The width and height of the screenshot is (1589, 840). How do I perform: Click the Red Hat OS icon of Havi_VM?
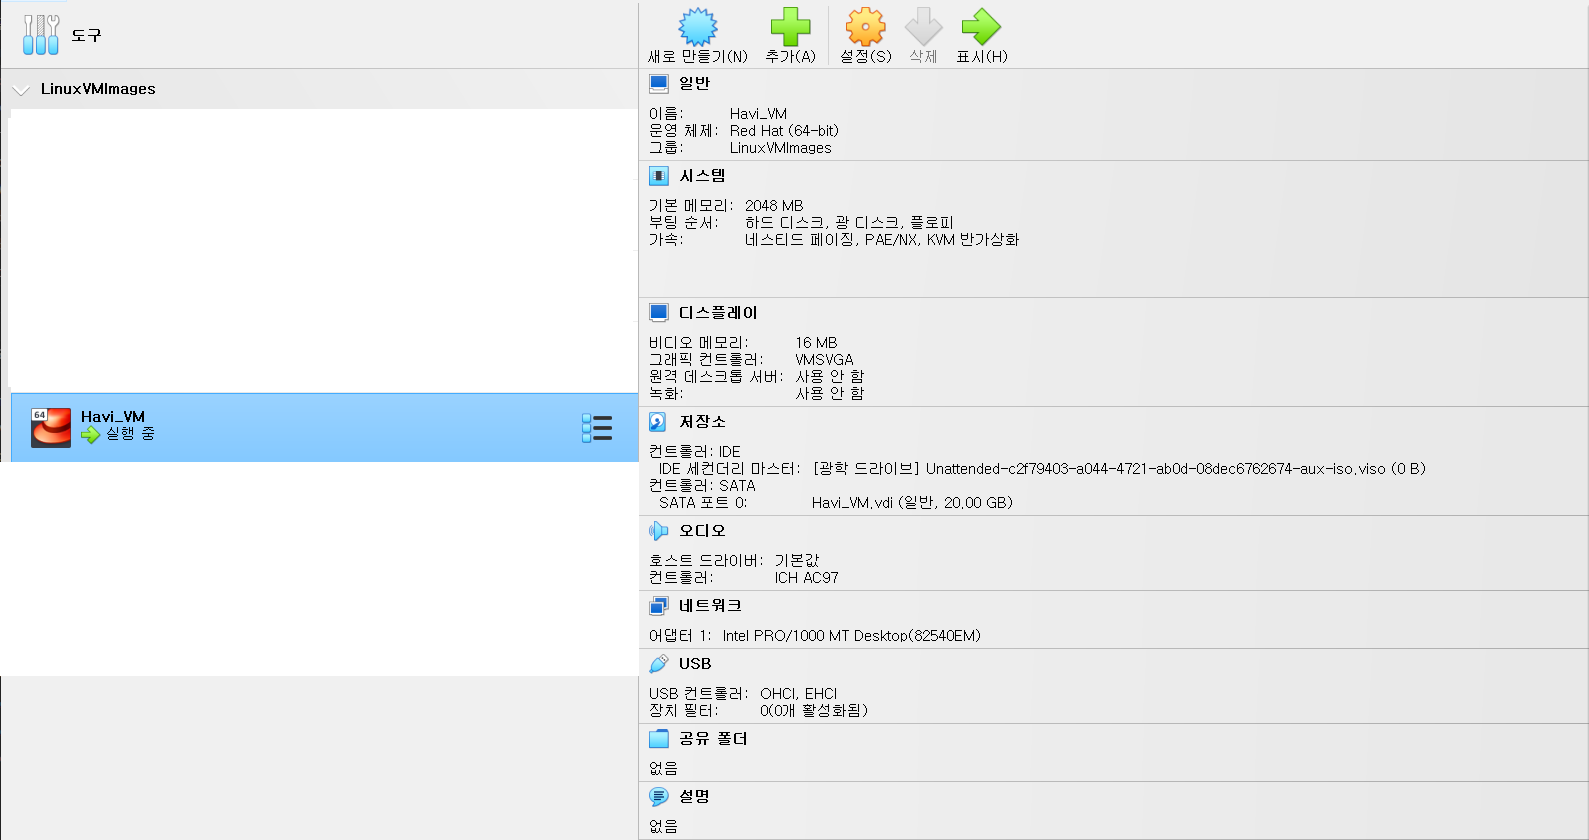click(51, 428)
